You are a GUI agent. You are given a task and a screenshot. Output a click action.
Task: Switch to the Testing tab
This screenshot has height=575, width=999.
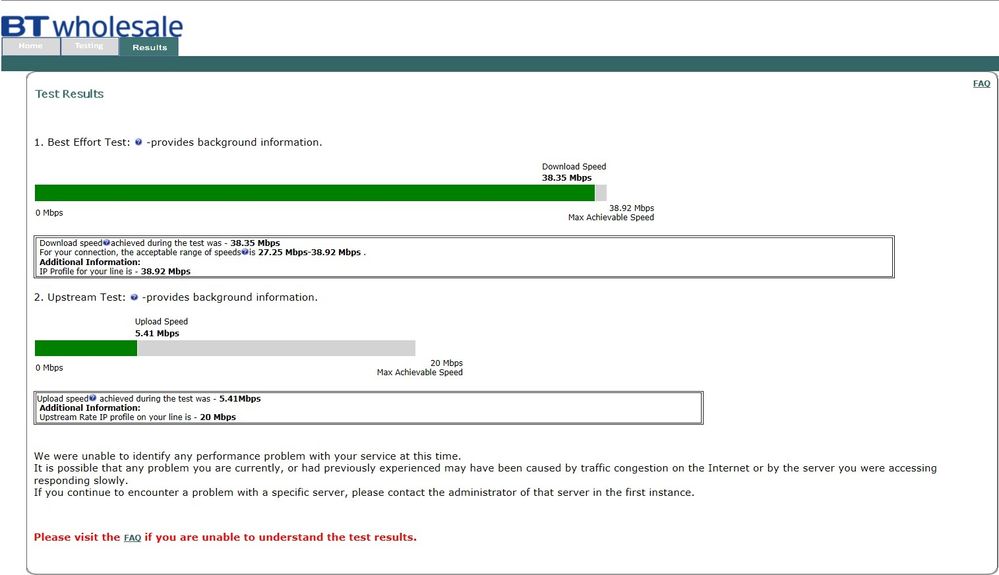[x=89, y=46]
